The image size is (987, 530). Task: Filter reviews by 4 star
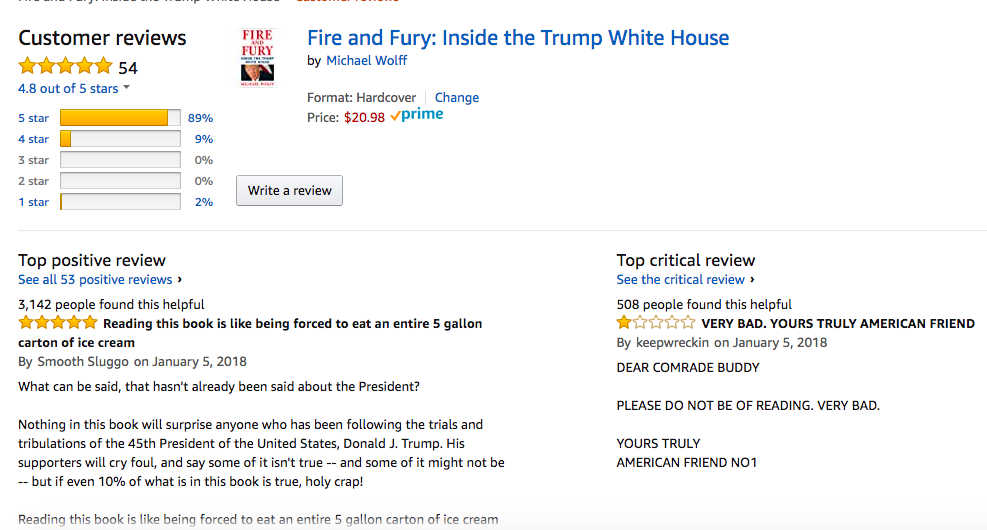[x=33, y=139]
